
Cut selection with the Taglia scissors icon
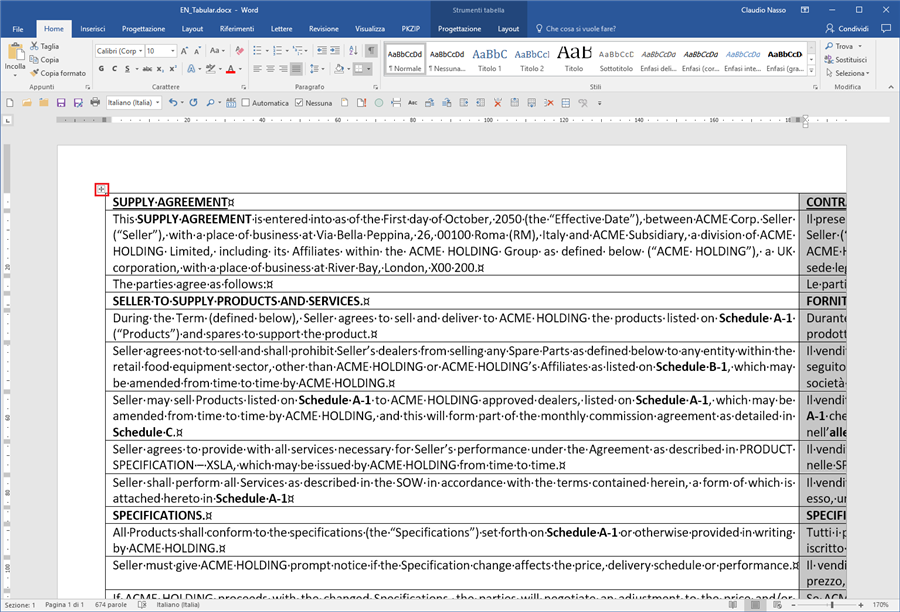point(34,46)
